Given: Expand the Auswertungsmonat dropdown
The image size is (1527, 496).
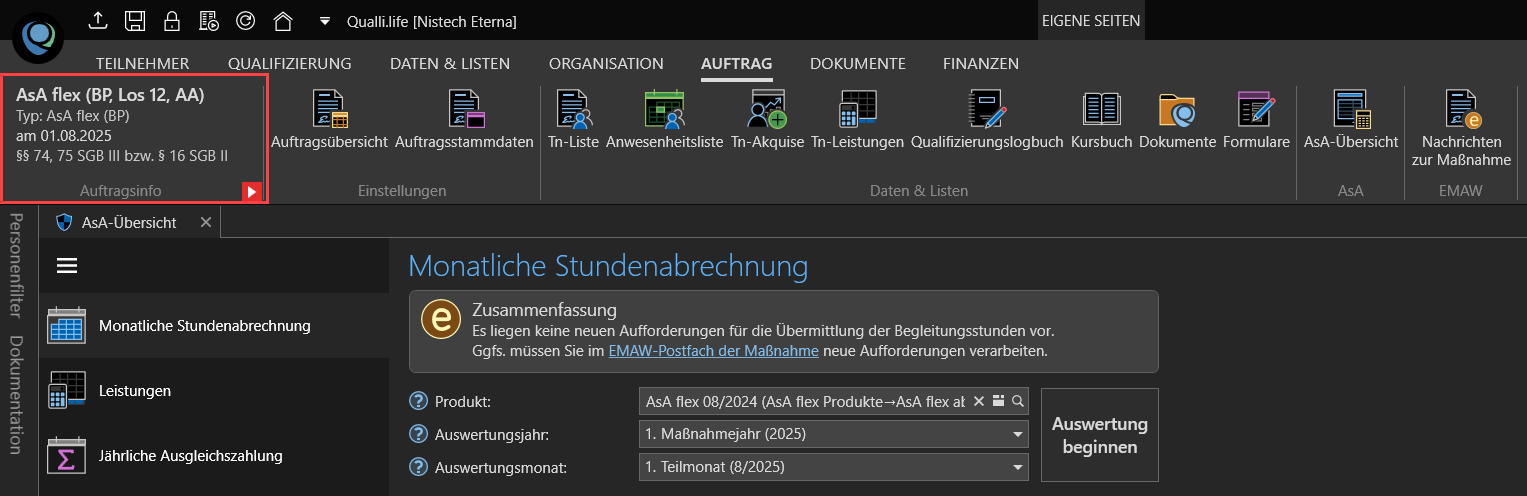Looking at the screenshot, I should tap(1018, 466).
